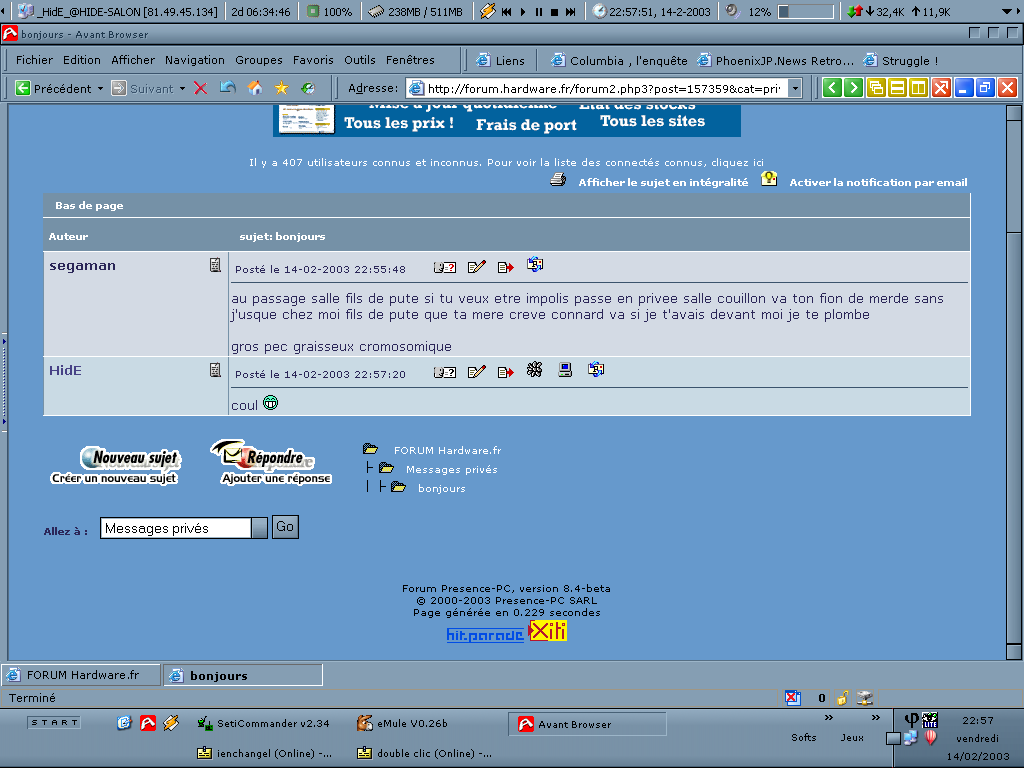Click the delete (asterisk) icon on HidE's post
Image resolution: width=1024 pixels, height=768 pixels.
click(x=534, y=370)
